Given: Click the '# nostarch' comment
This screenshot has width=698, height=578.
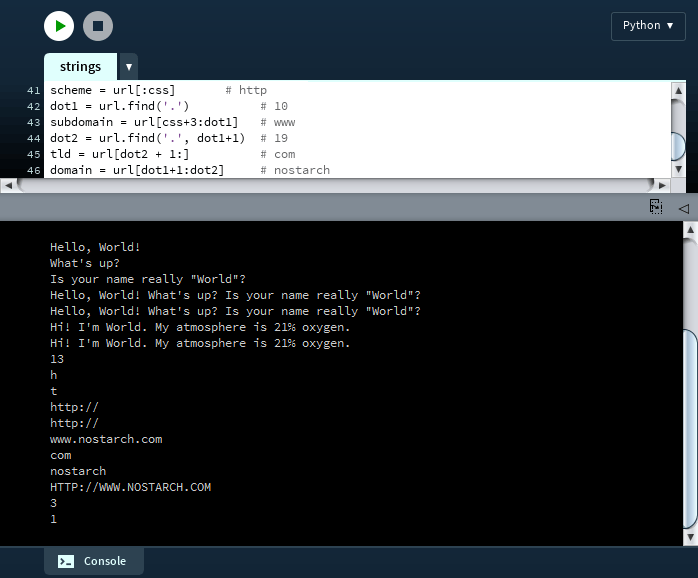Looking at the screenshot, I should tap(295, 170).
